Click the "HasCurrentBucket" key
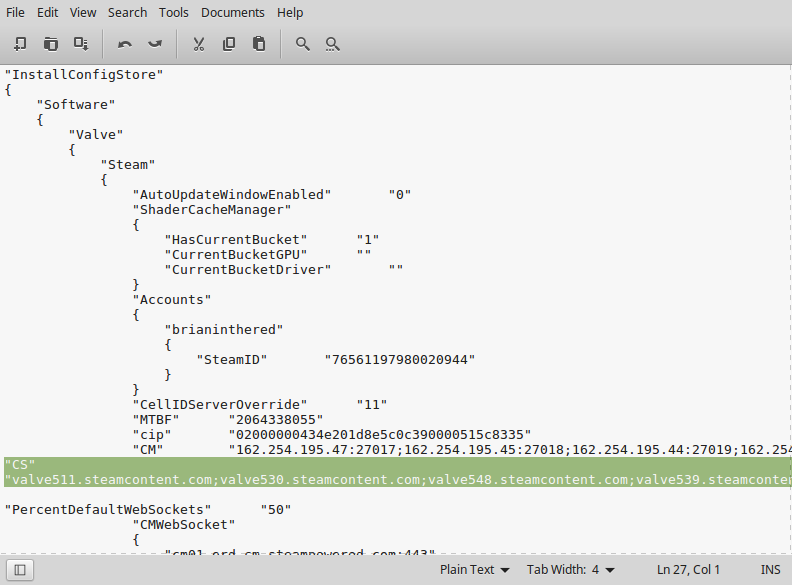 (x=236, y=239)
